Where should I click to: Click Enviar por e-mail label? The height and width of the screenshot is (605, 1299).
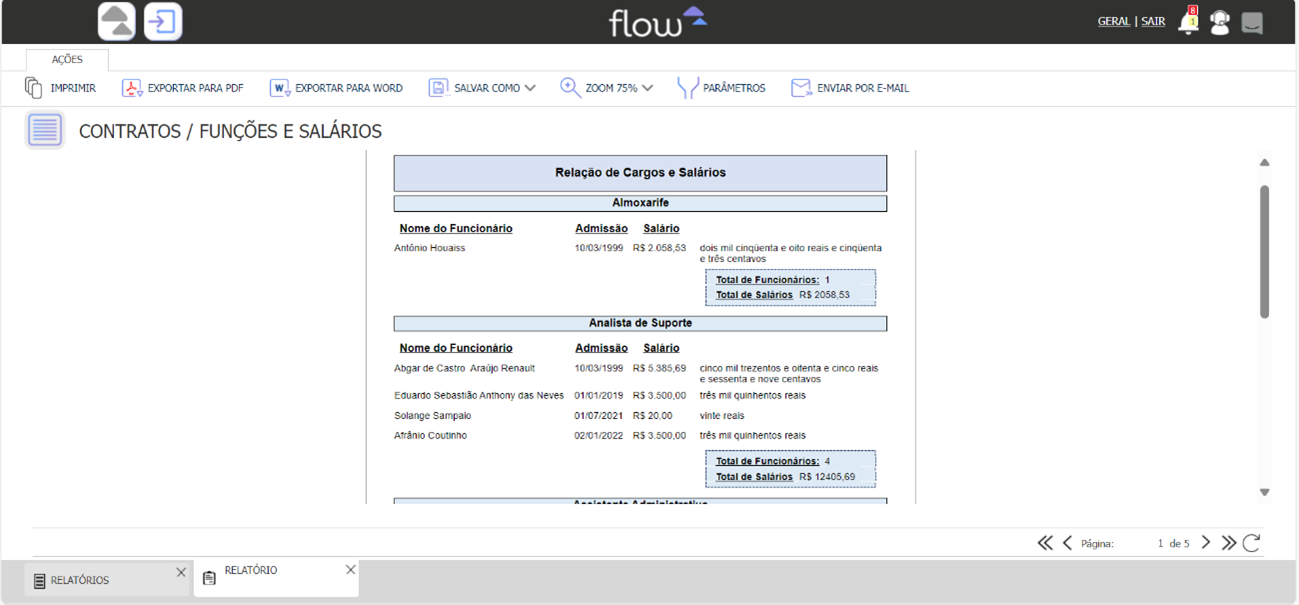(x=863, y=88)
